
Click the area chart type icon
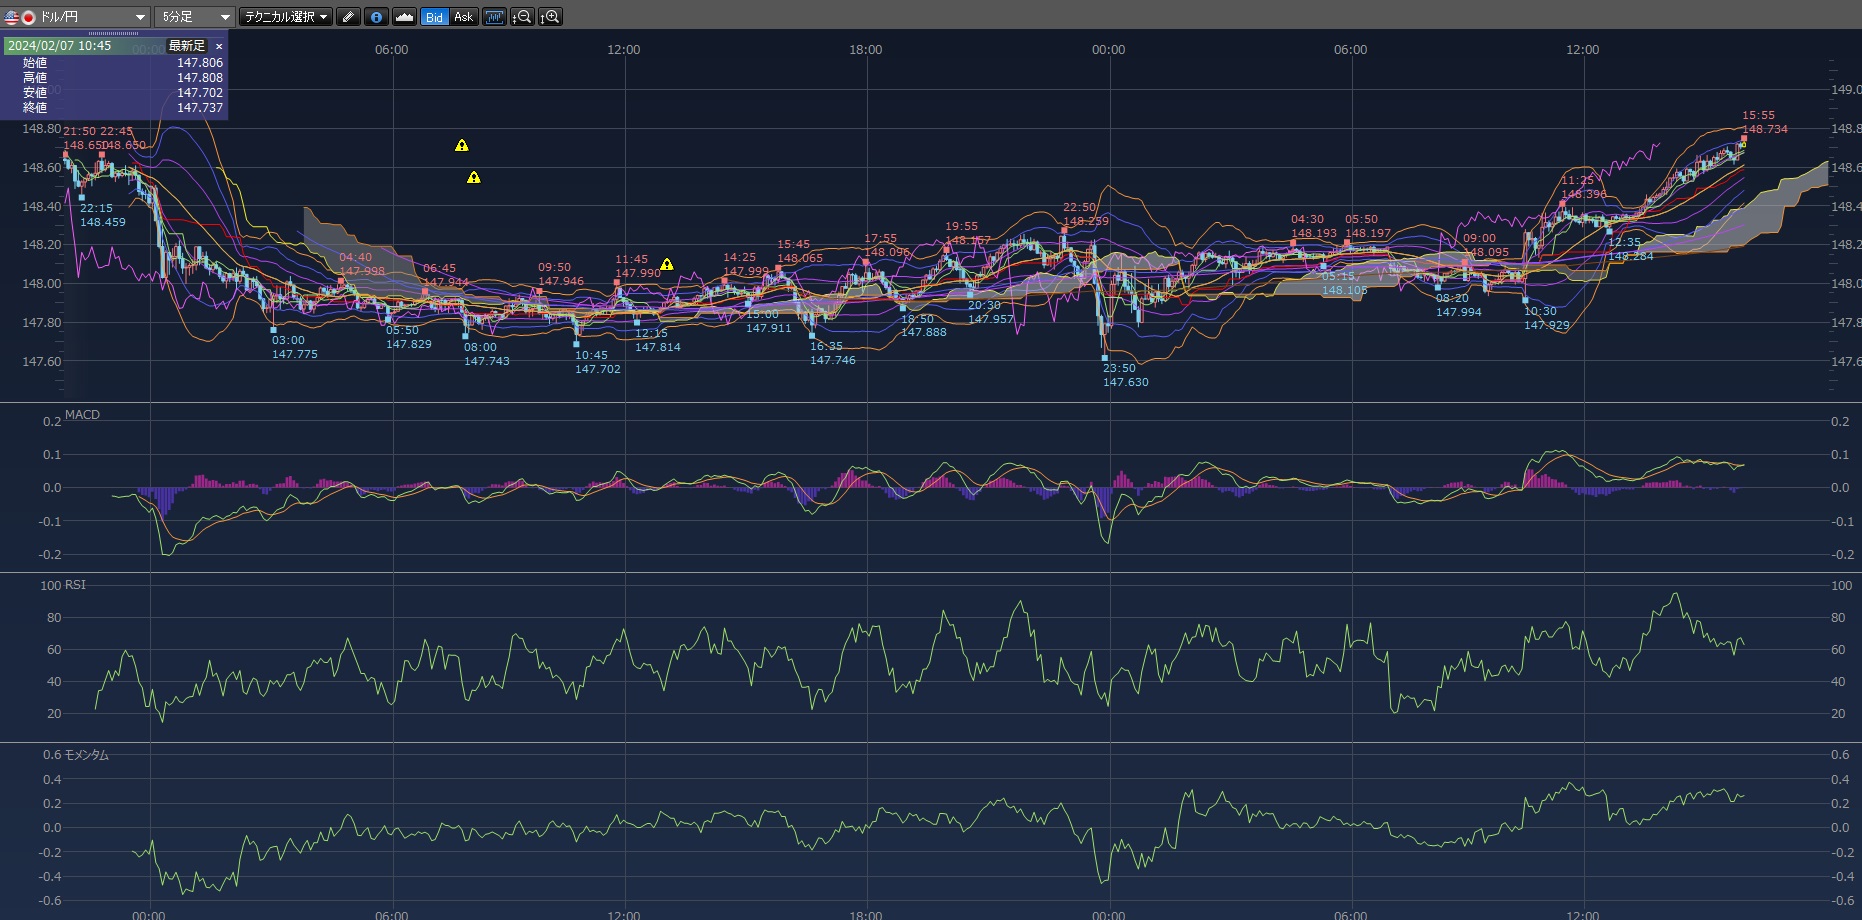(x=405, y=17)
